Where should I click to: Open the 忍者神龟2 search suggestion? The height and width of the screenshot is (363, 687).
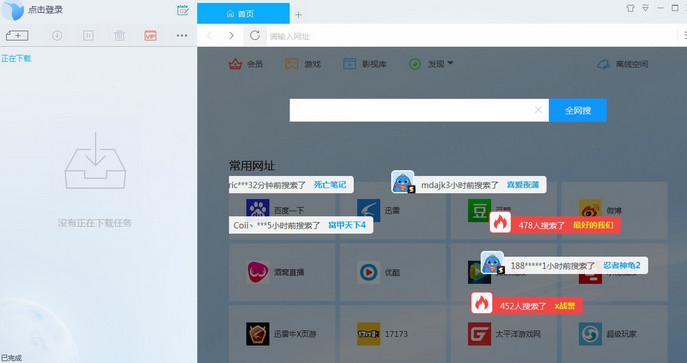point(622,265)
